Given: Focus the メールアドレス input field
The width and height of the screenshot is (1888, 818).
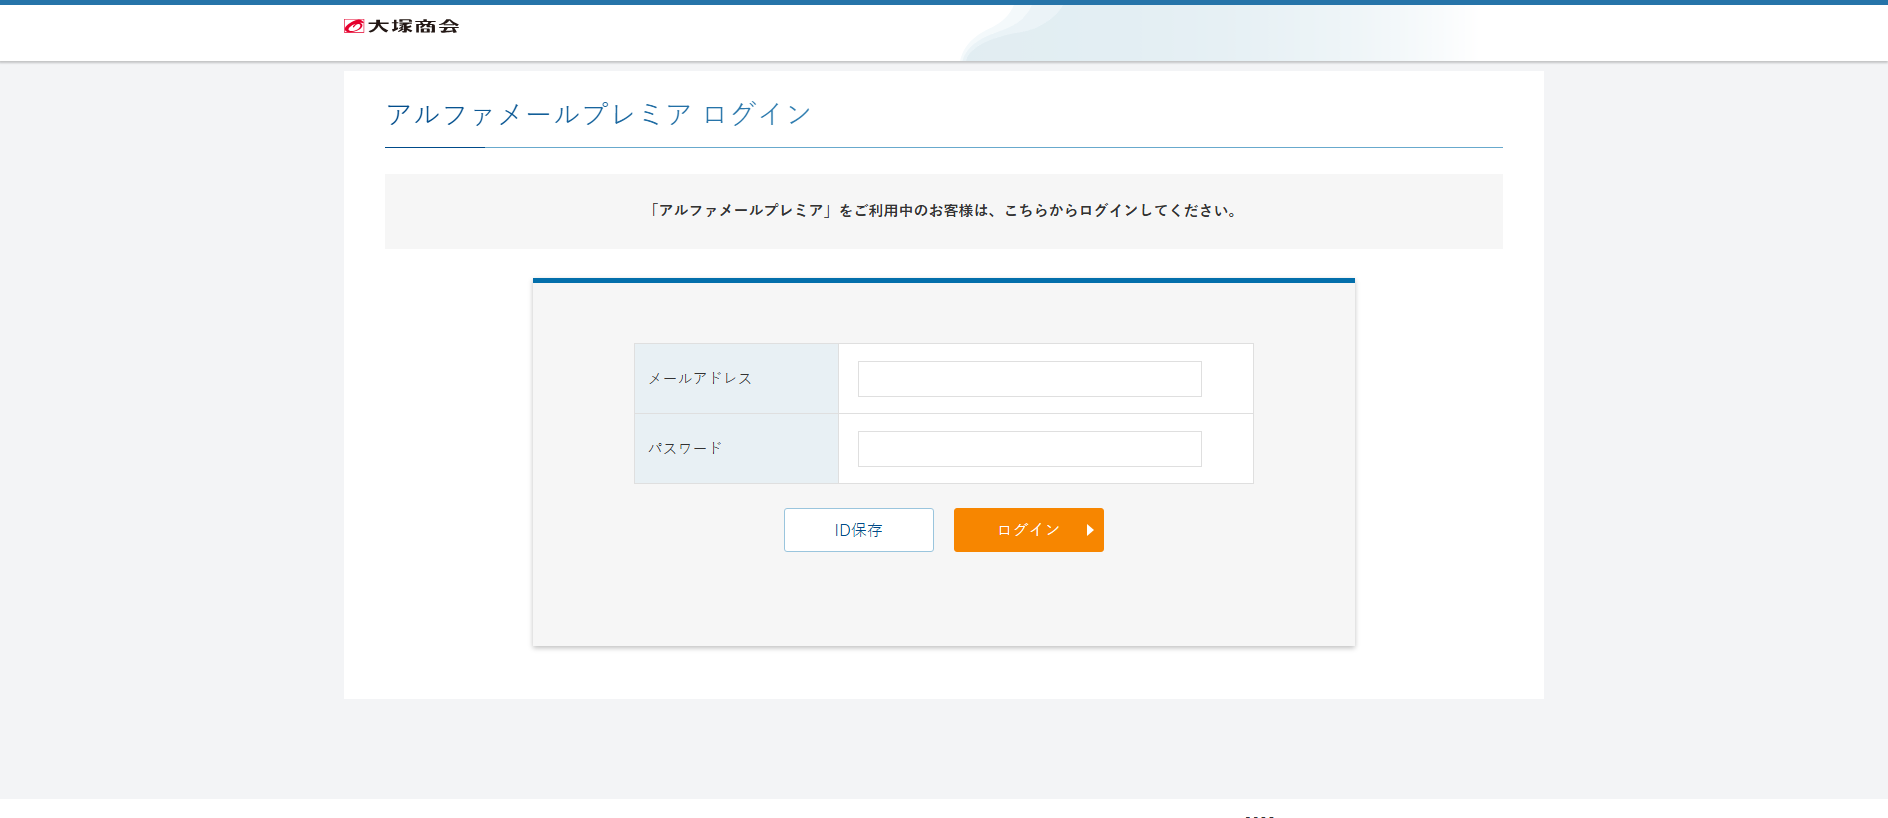Looking at the screenshot, I should [1029, 379].
